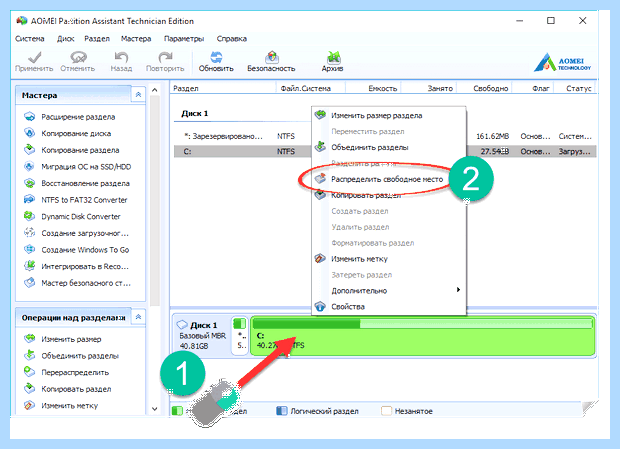
Task: Click the Диск 1 group heading in list
Action: pos(195,113)
